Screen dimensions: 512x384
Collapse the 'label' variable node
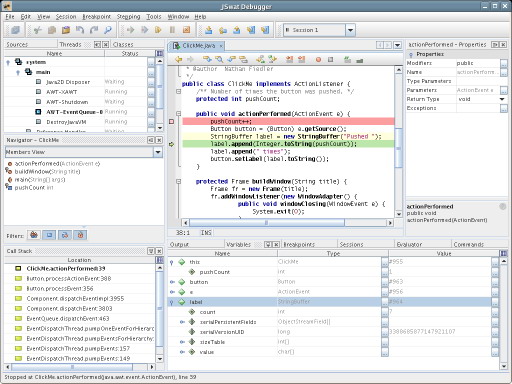[172, 302]
